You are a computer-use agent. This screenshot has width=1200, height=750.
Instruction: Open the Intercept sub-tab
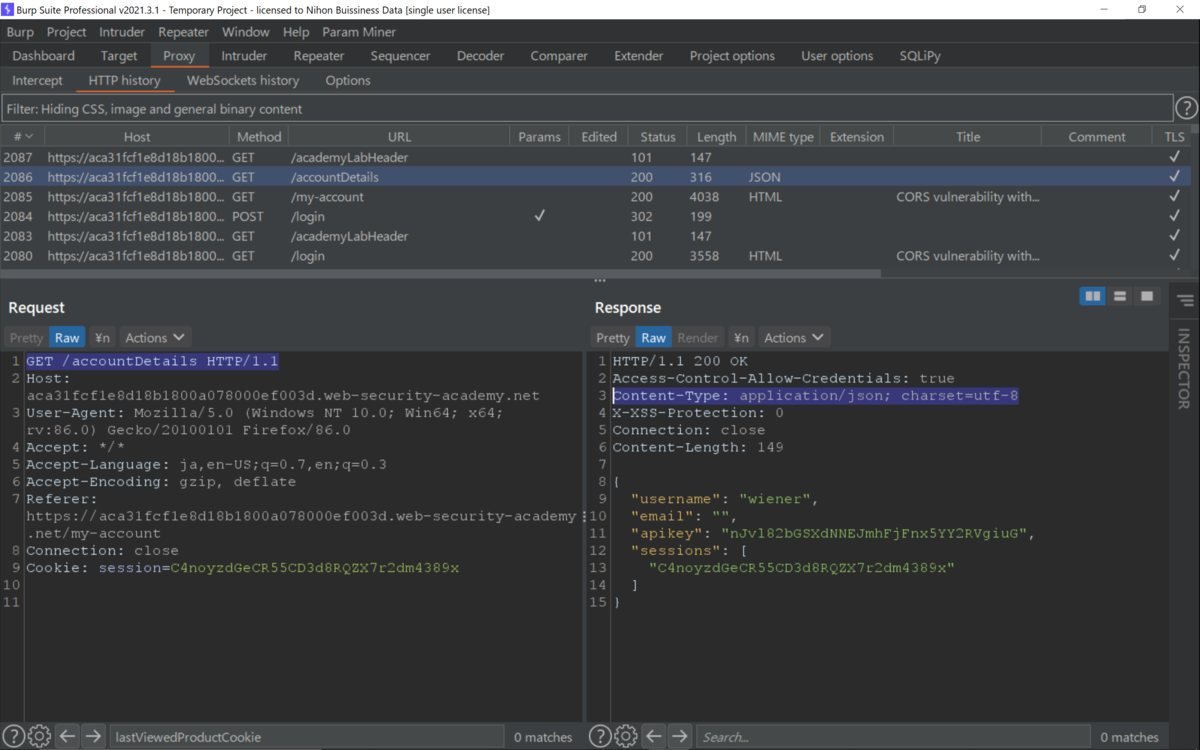(x=37, y=80)
